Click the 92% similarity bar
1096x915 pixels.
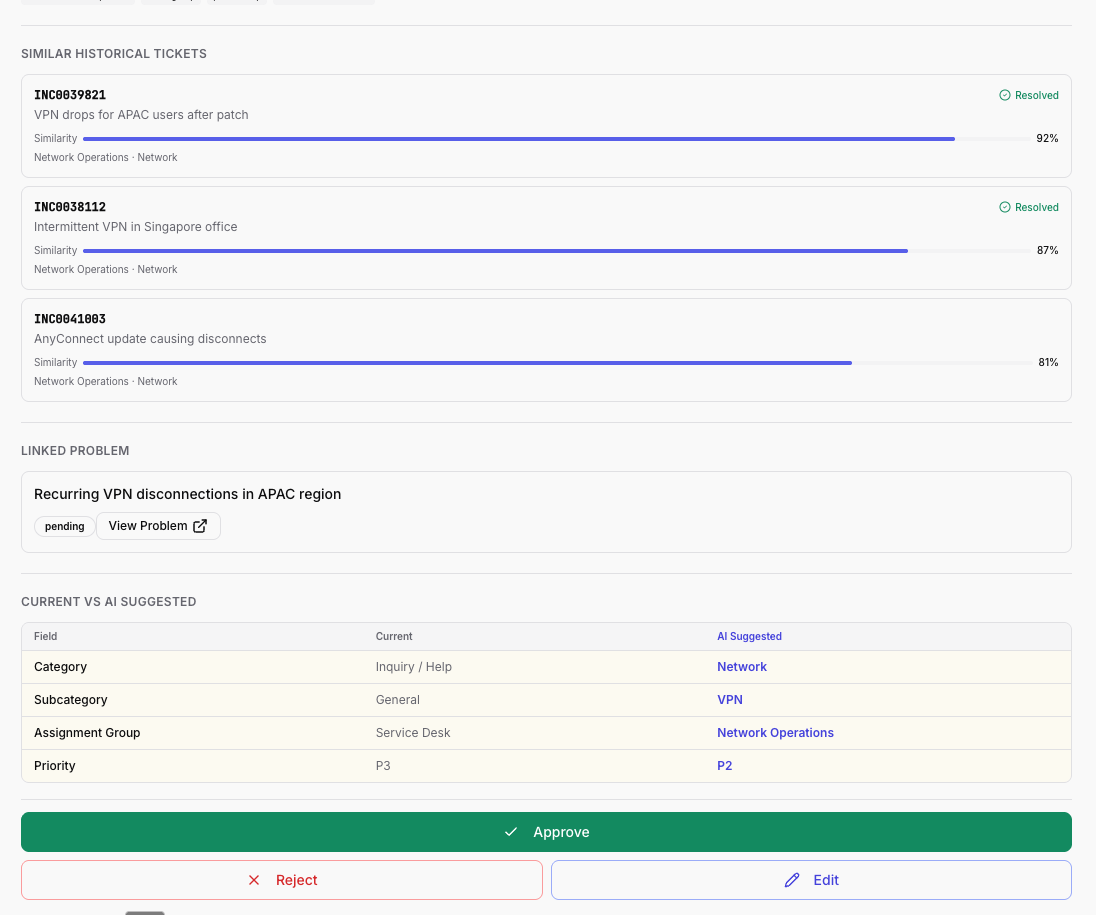pyautogui.click(x=556, y=139)
